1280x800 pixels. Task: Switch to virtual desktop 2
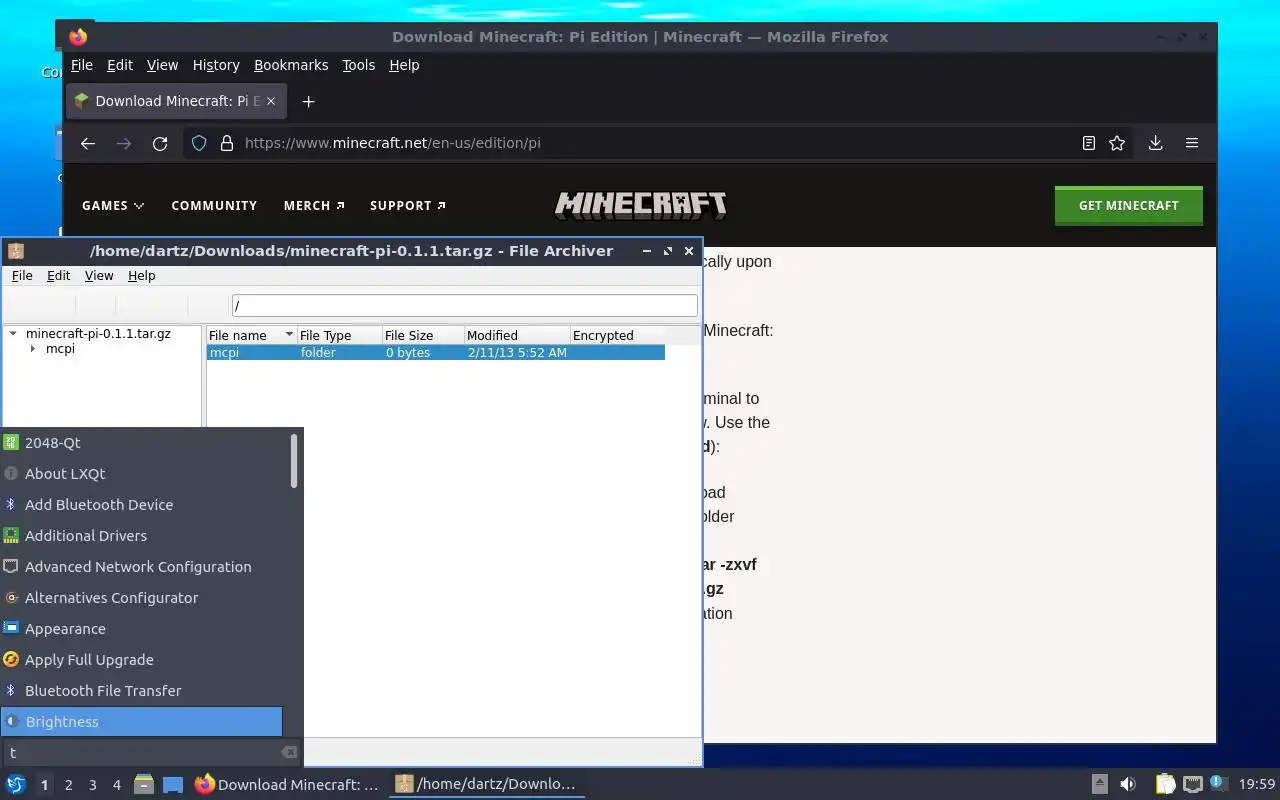click(x=68, y=785)
